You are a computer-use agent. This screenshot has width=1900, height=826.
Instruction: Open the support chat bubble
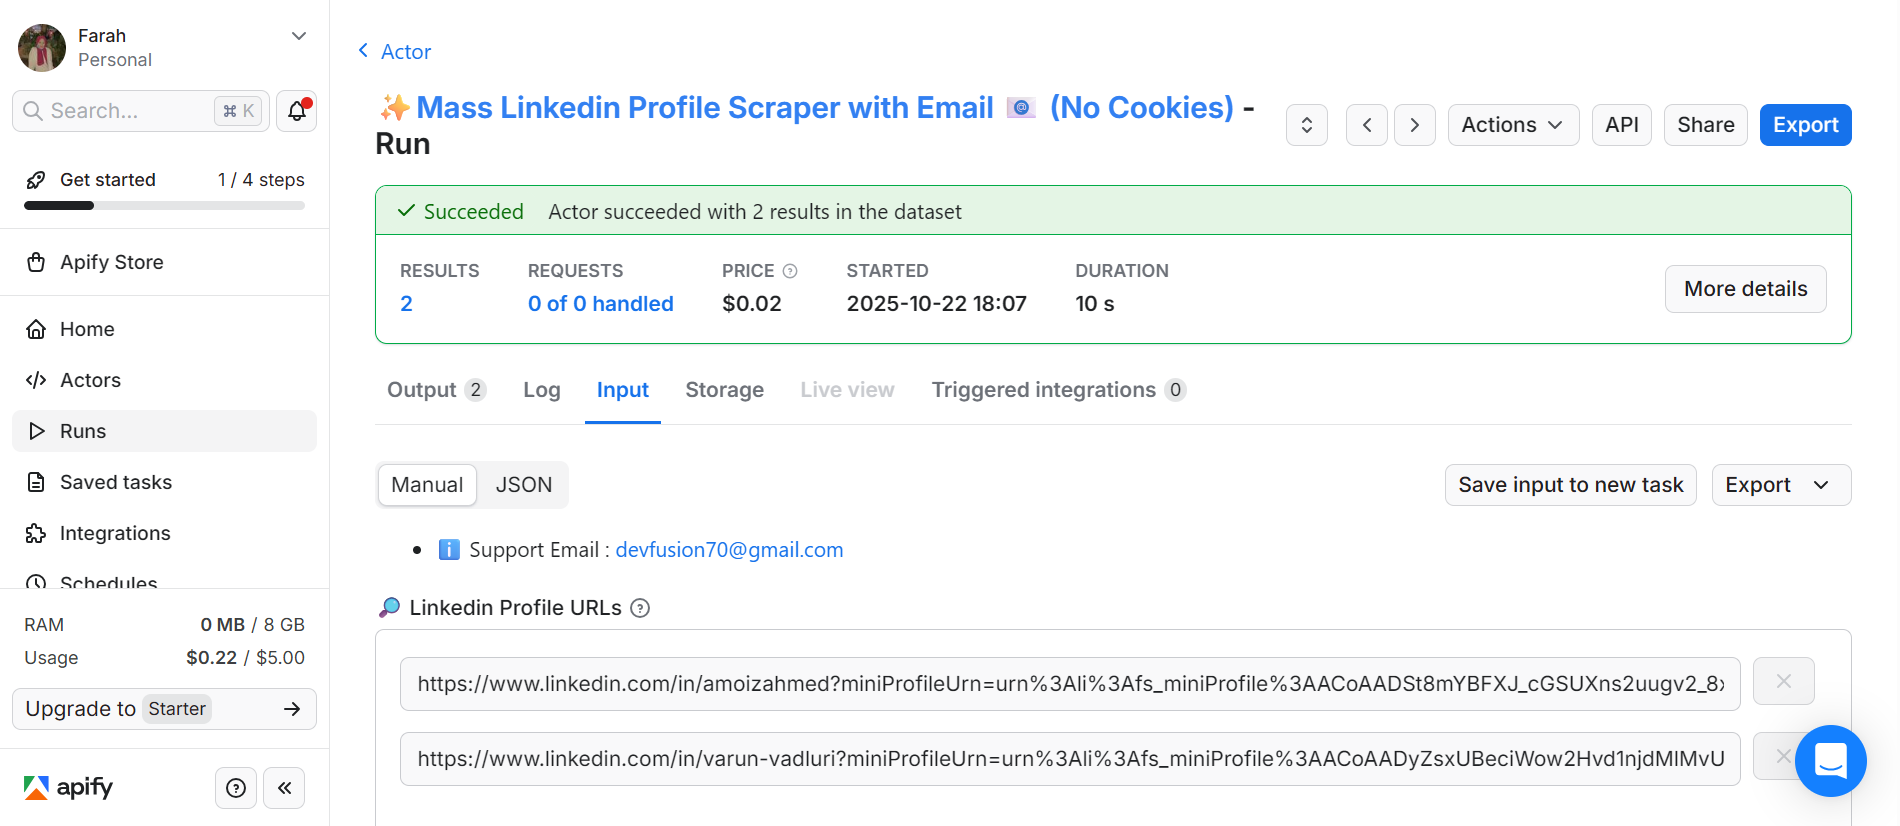(1830, 761)
